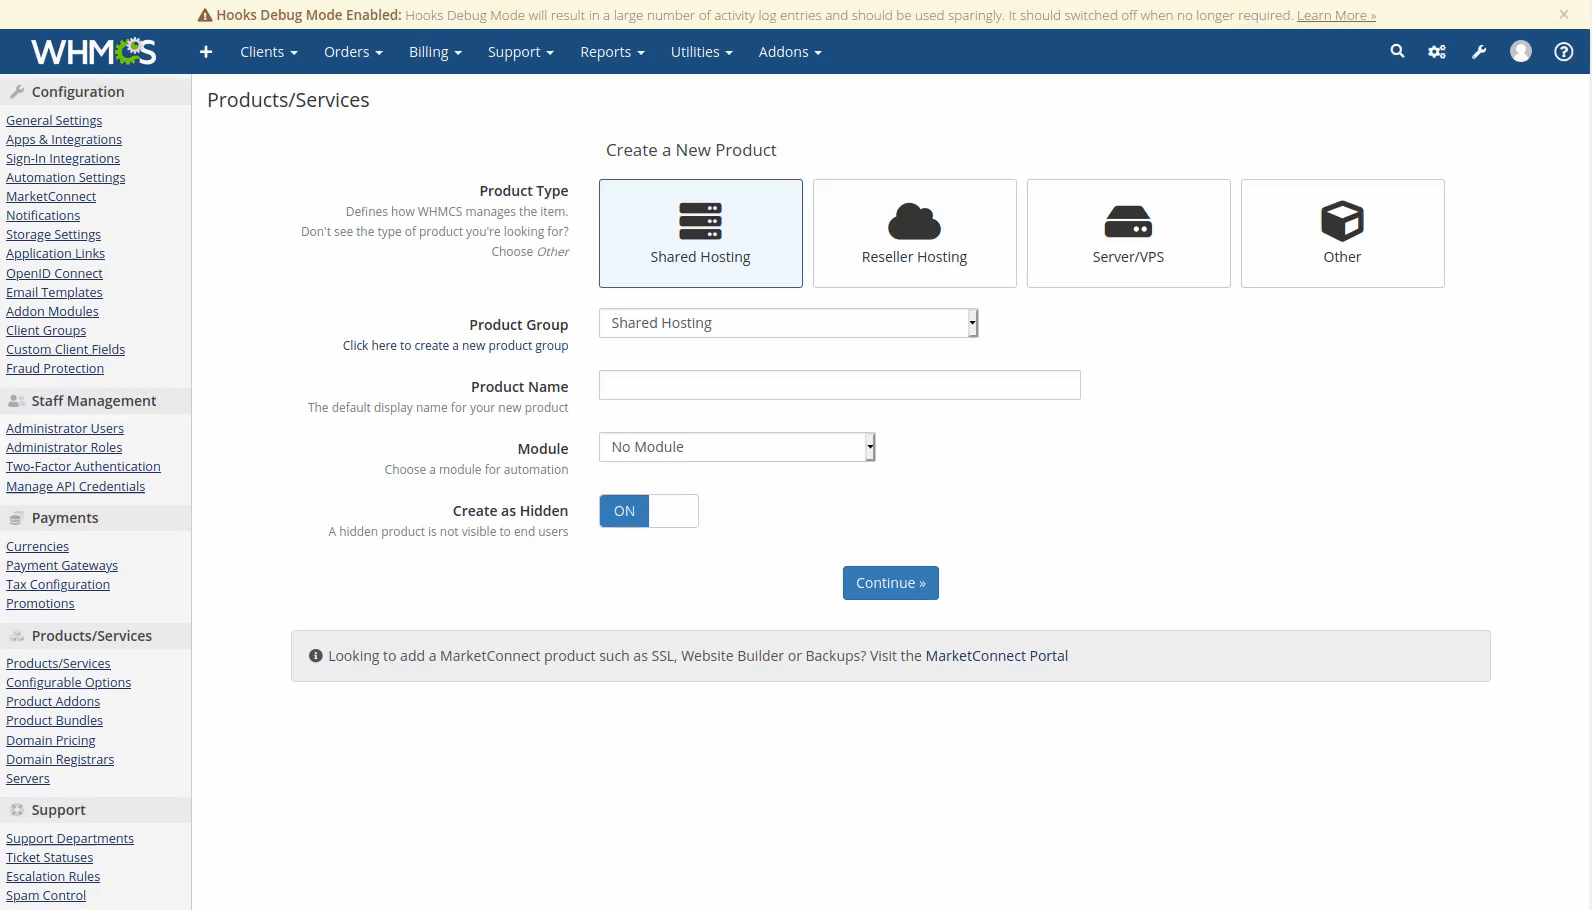The width and height of the screenshot is (1592, 910).
Task: Select the Server/VPS product type
Action: 1129,233
